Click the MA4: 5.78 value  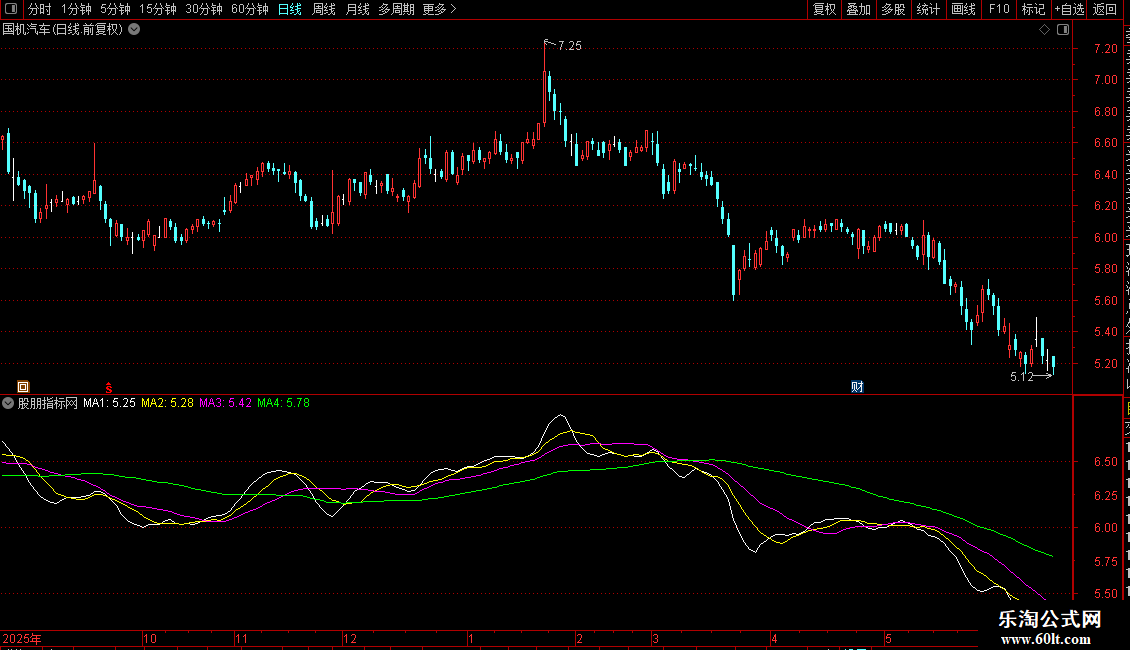pyautogui.click(x=283, y=404)
